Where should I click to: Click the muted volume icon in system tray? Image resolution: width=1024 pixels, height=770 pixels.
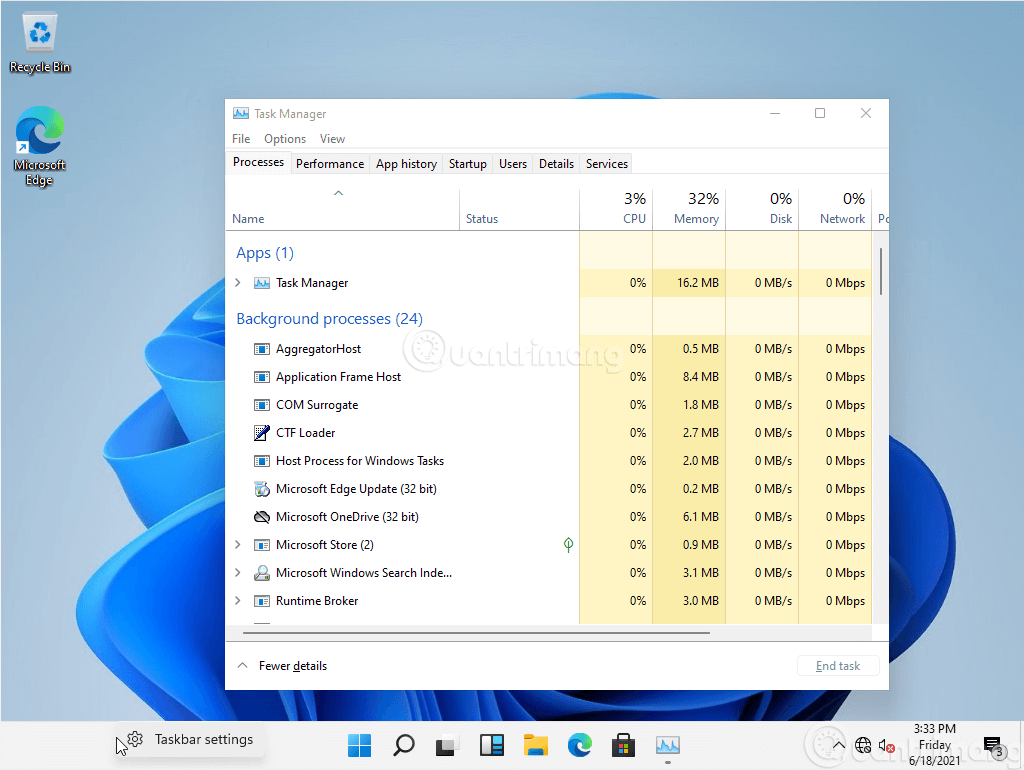[888, 745]
